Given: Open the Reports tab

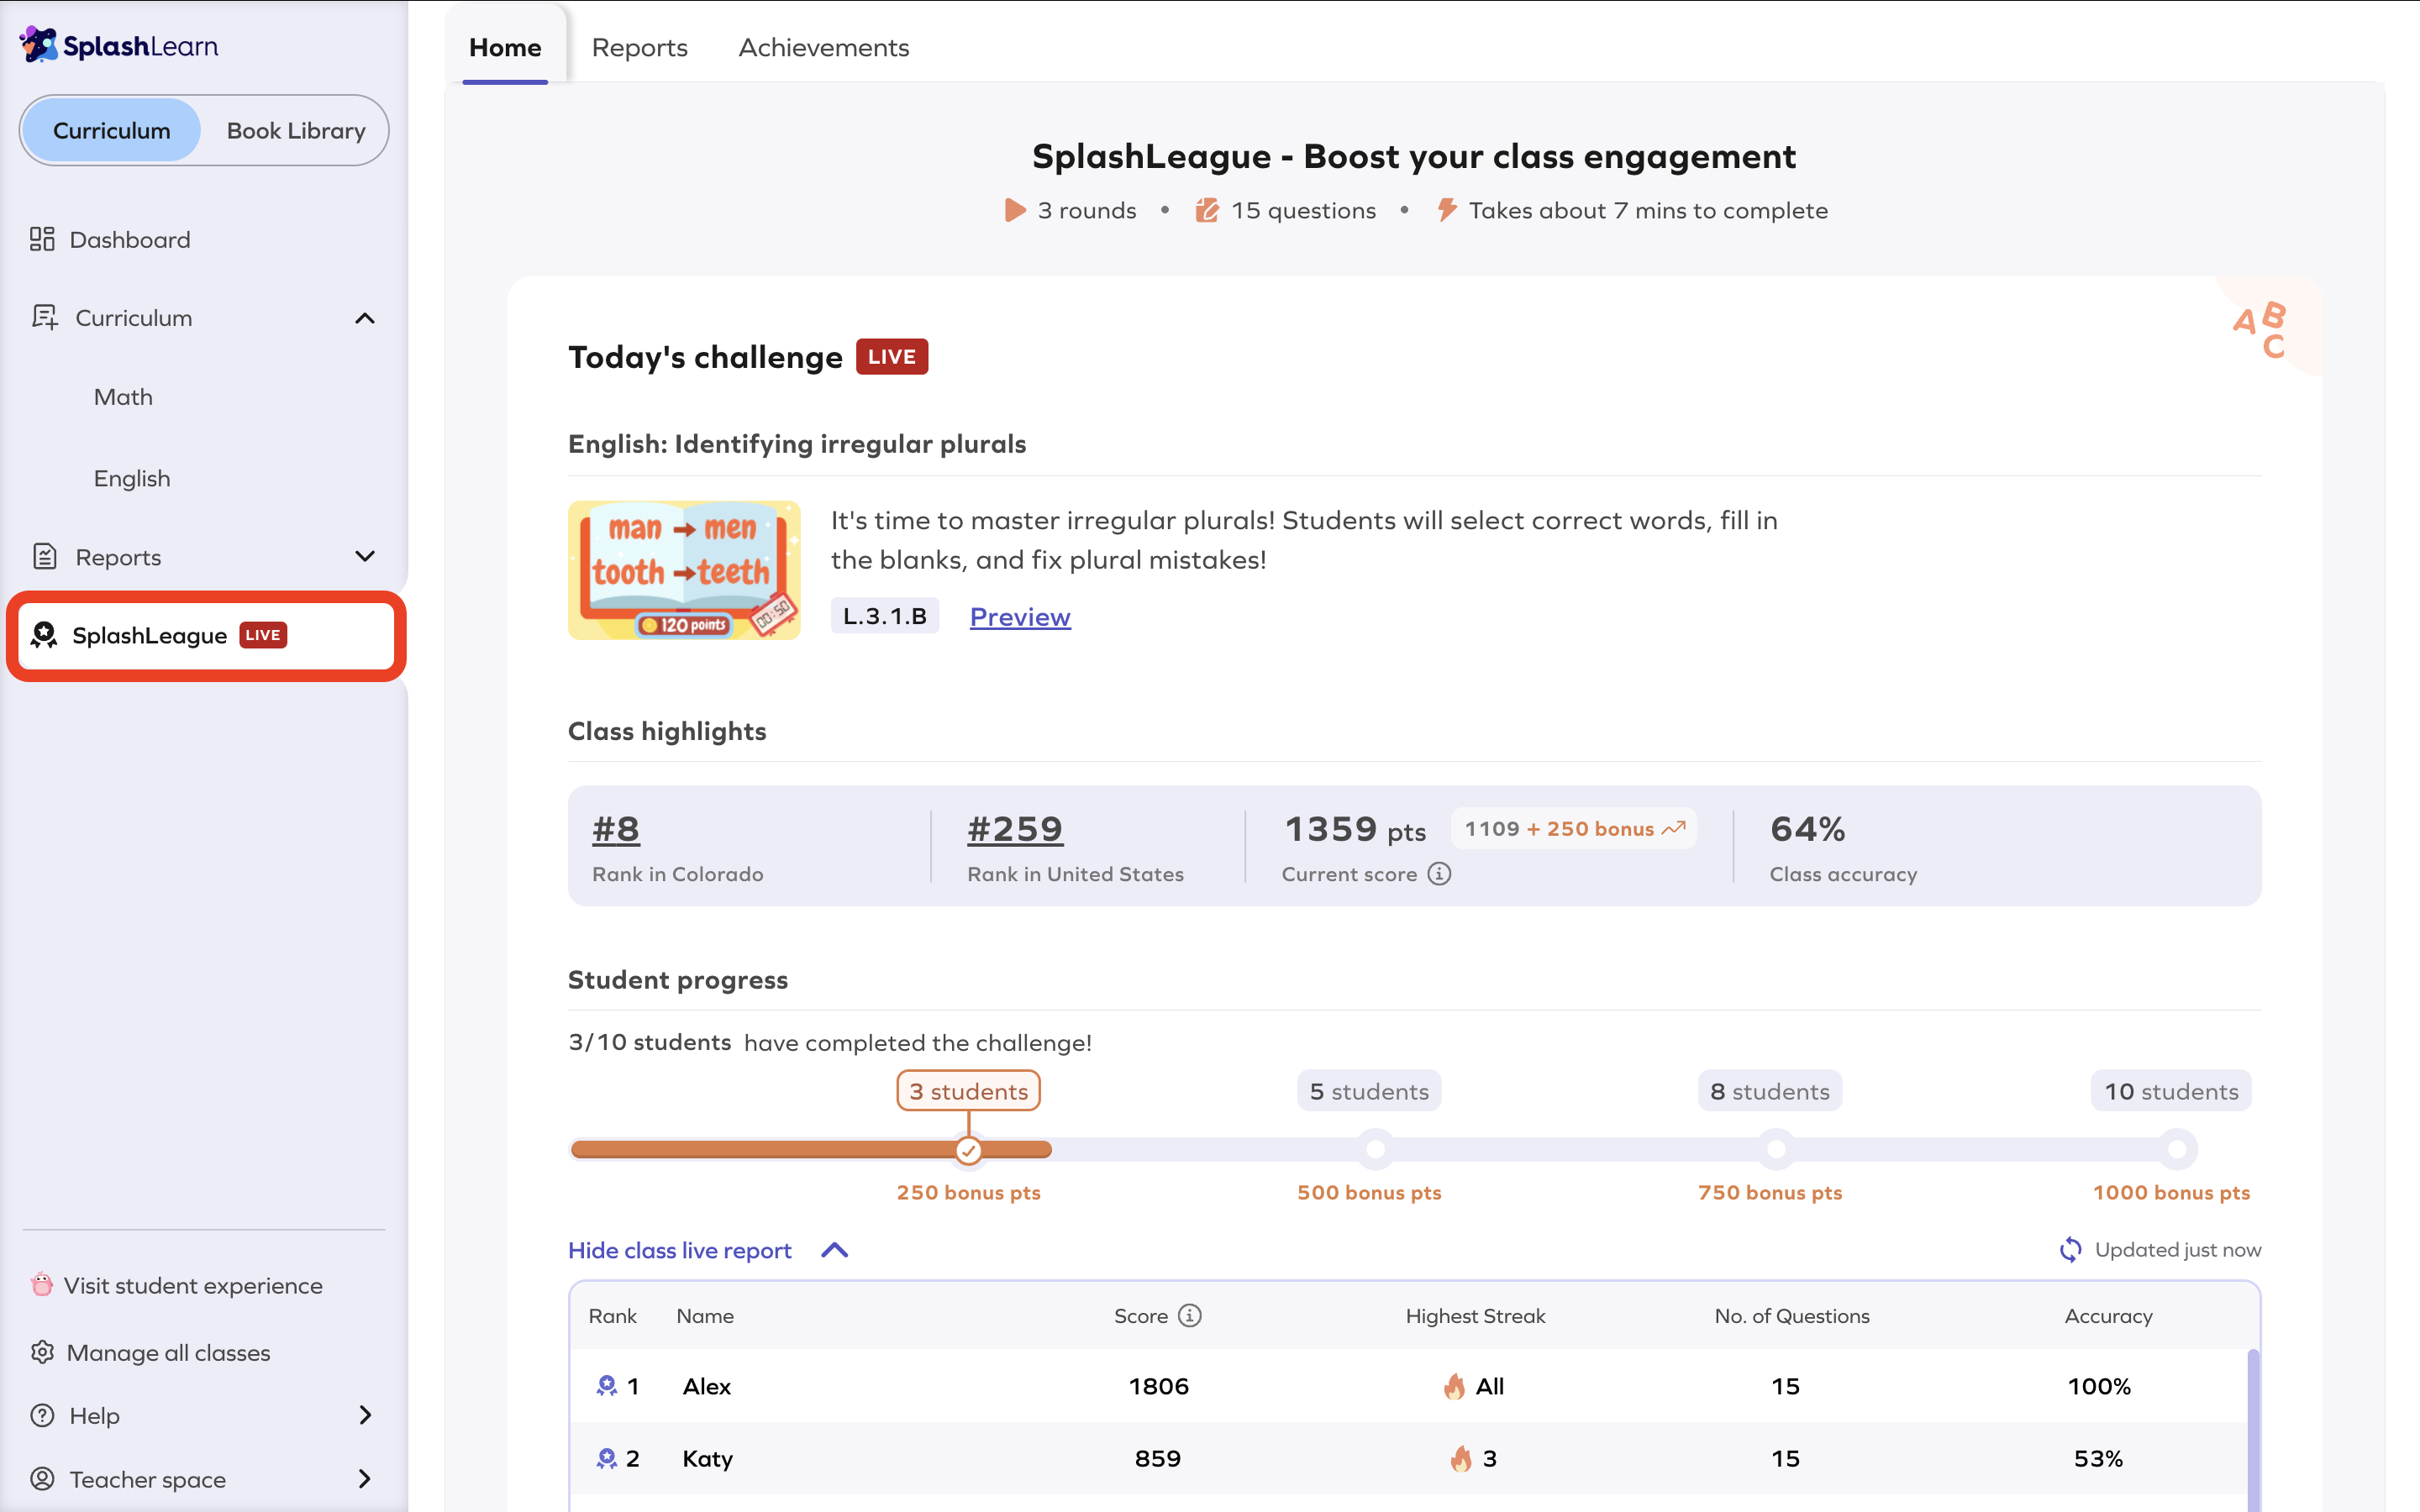Looking at the screenshot, I should tap(639, 47).
